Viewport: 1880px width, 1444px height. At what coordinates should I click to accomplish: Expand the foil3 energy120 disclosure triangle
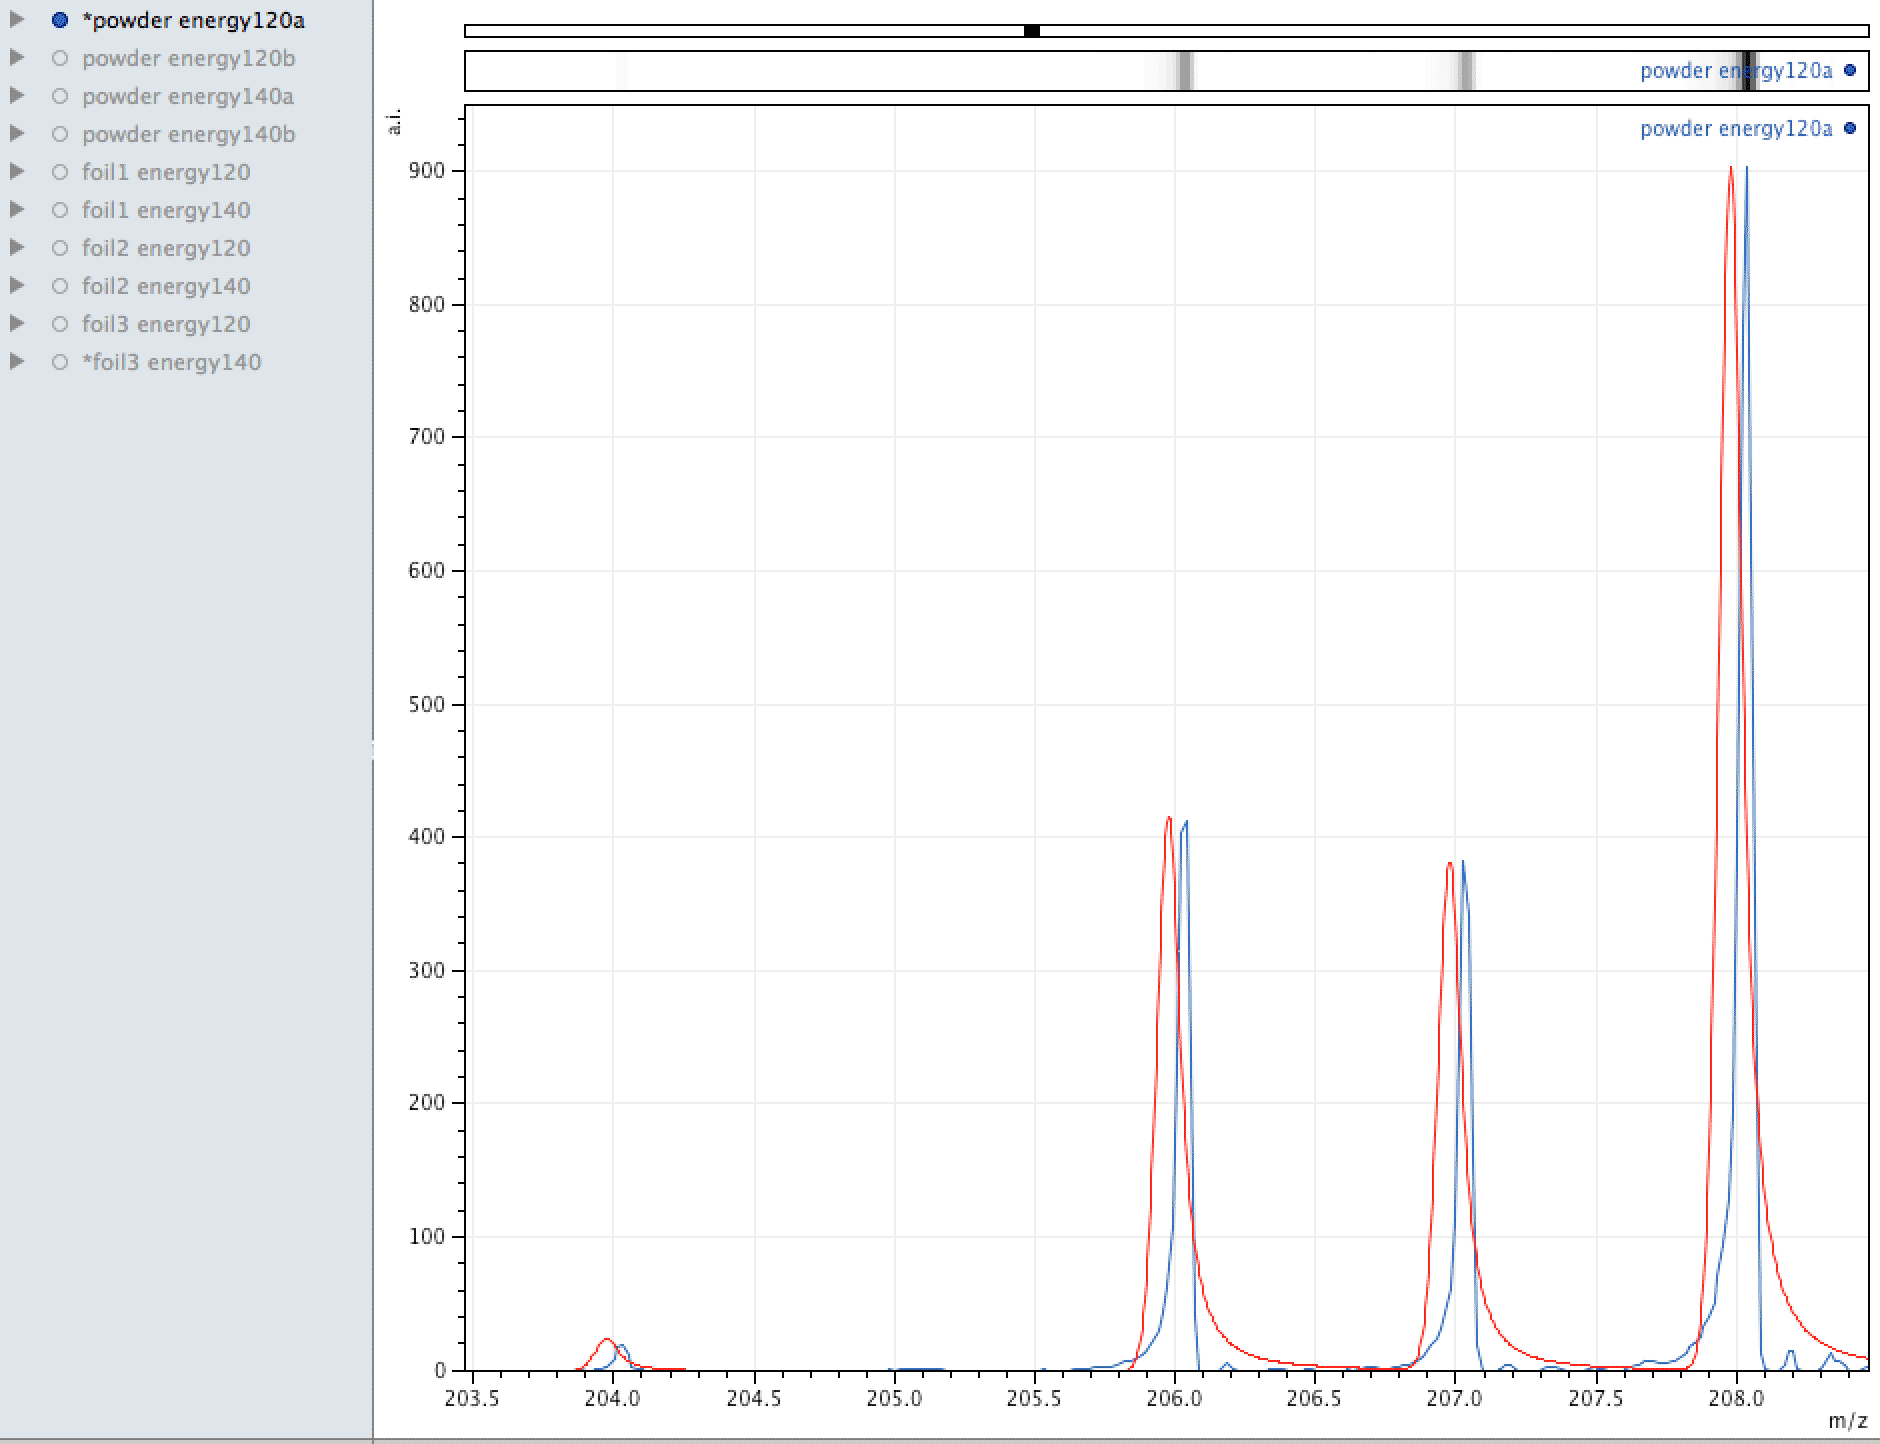(x=17, y=324)
